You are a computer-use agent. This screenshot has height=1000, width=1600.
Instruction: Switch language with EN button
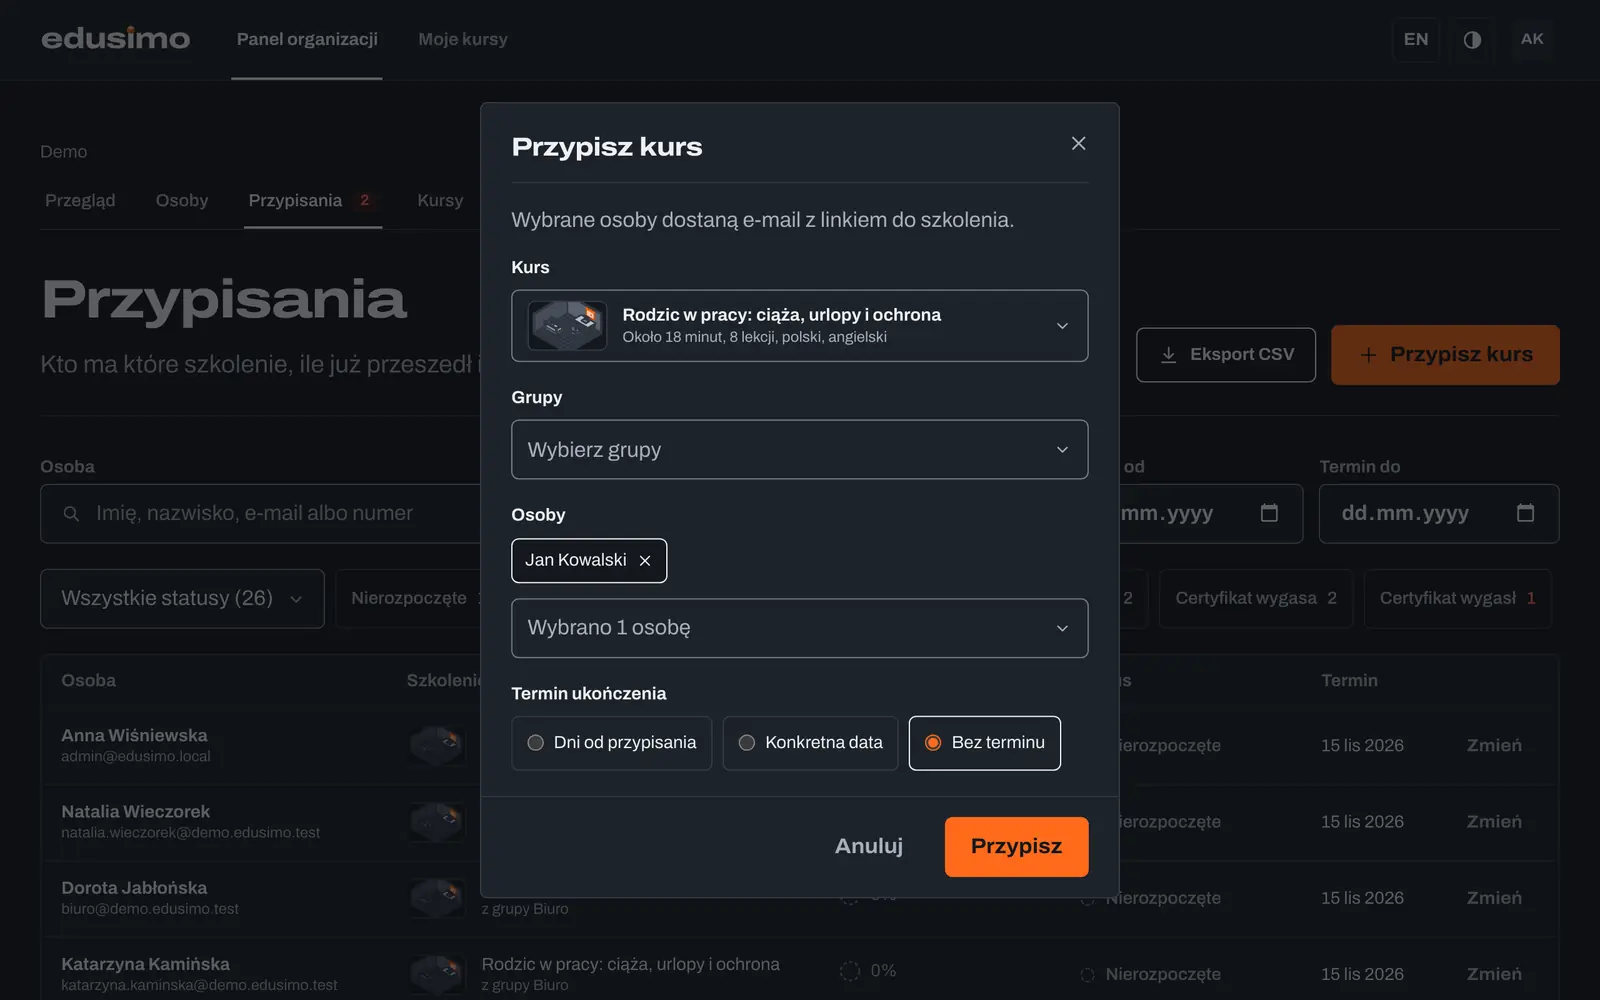(x=1416, y=39)
